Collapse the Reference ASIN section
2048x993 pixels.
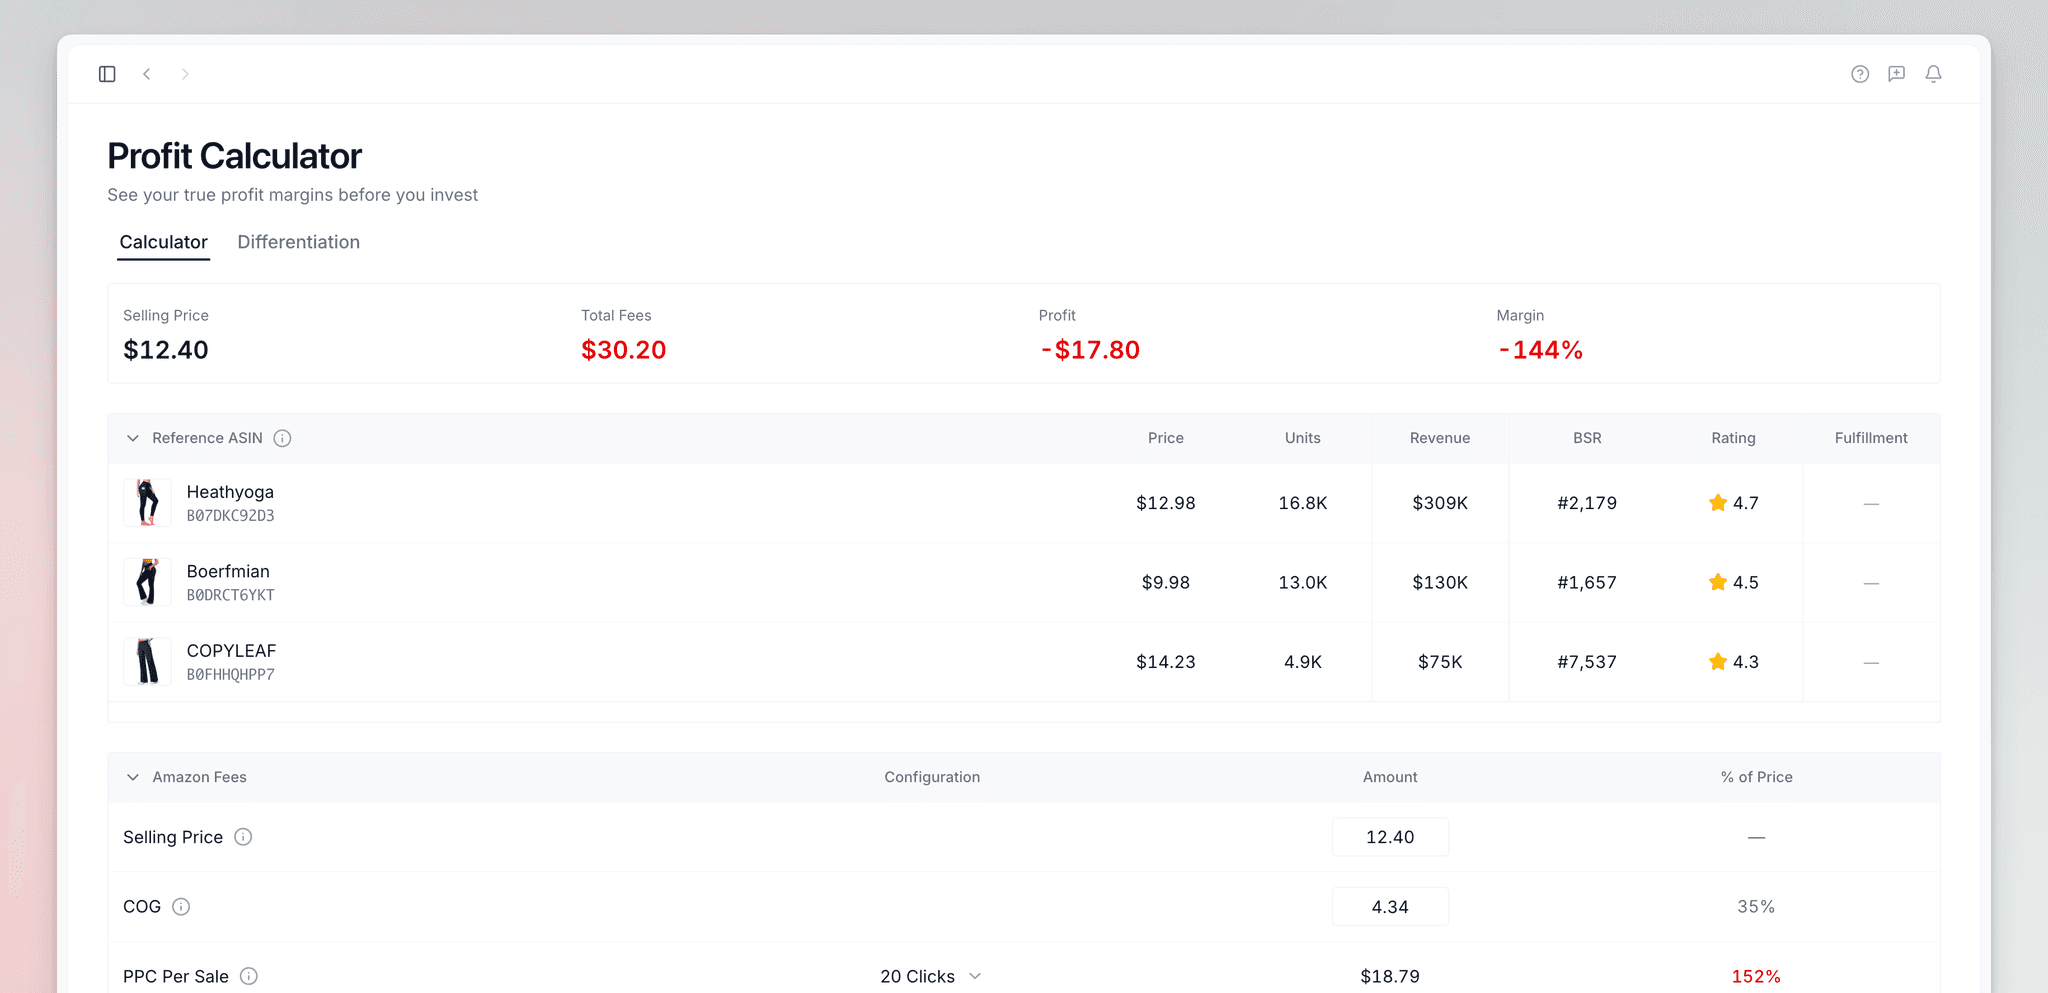click(x=133, y=438)
